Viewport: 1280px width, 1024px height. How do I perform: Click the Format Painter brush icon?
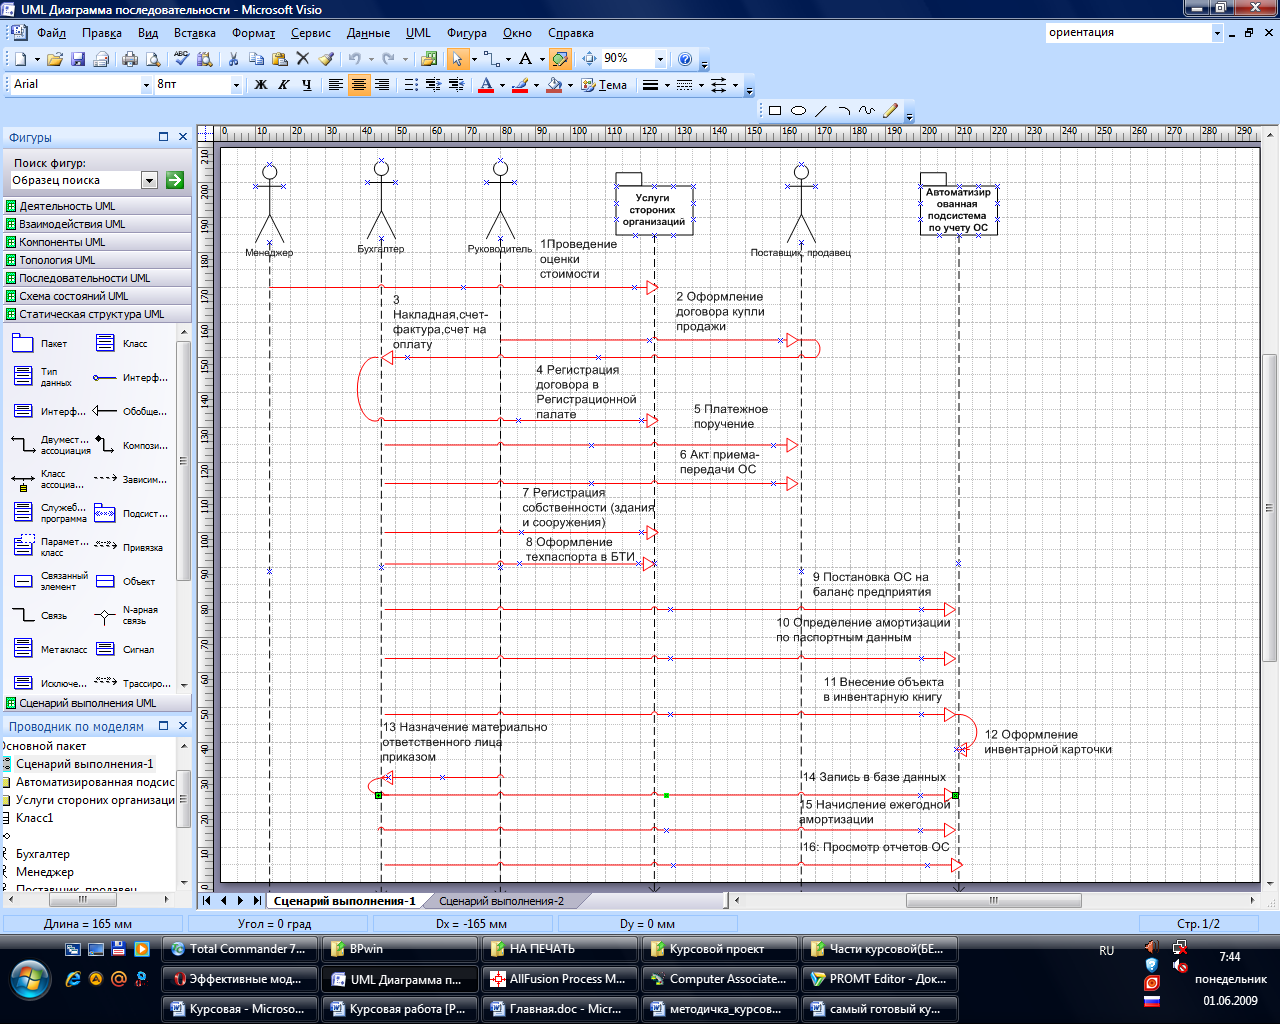(327, 59)
